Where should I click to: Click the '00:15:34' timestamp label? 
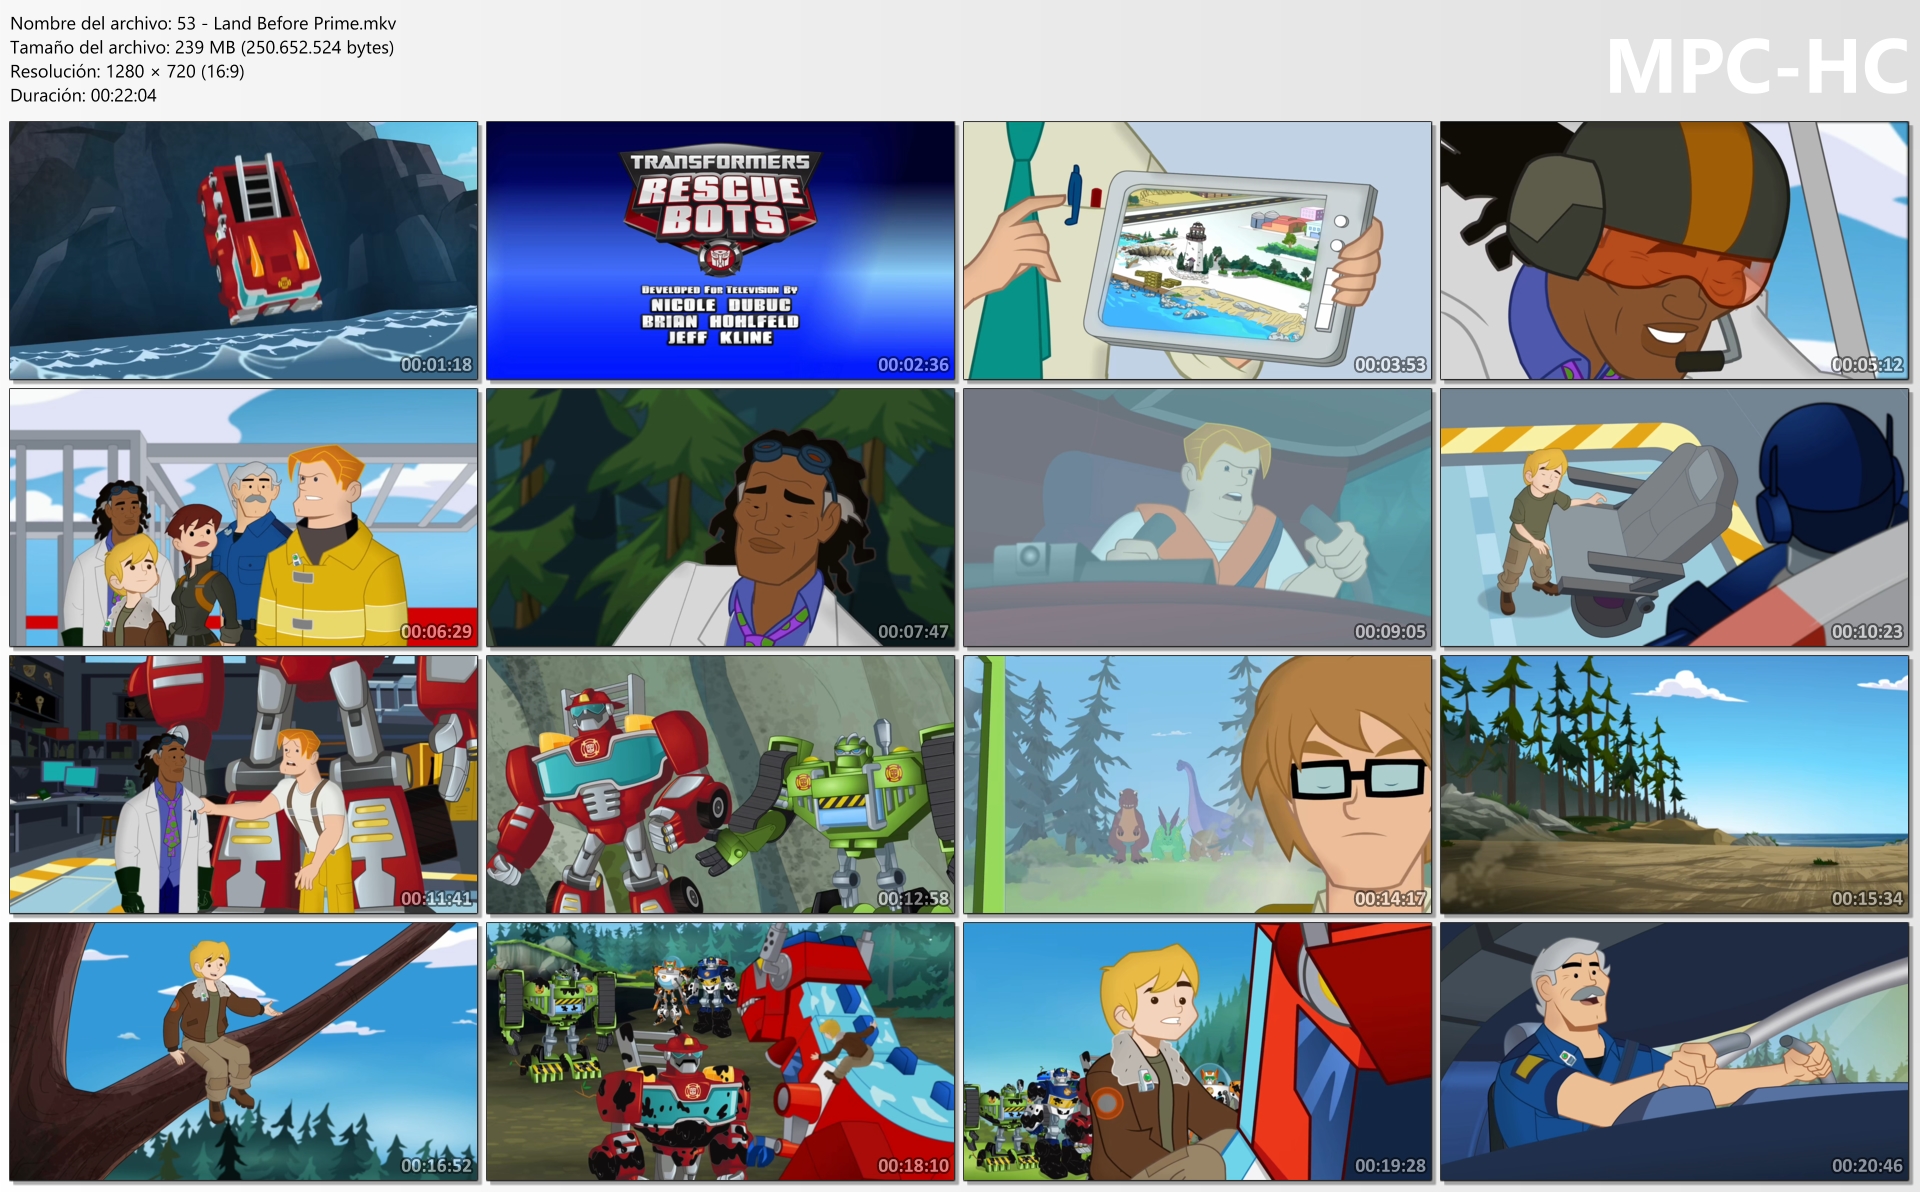[x=1867, y=899]
